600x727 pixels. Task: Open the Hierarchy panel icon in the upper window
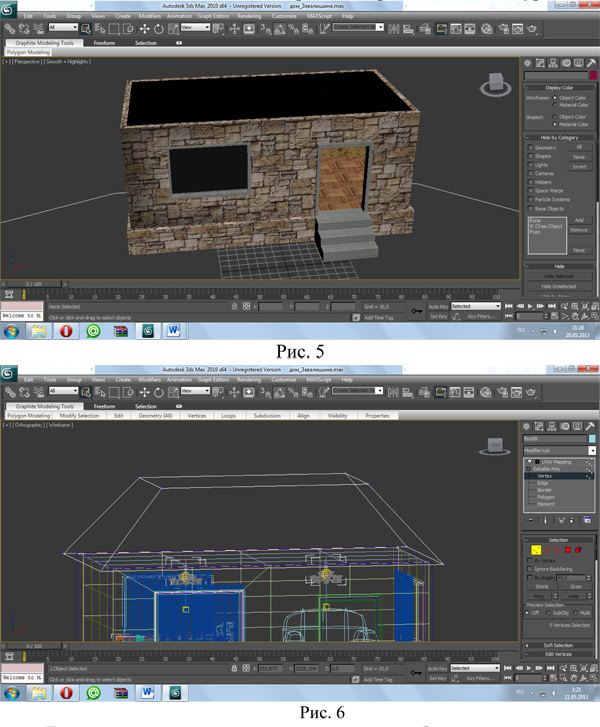[553, 63]
